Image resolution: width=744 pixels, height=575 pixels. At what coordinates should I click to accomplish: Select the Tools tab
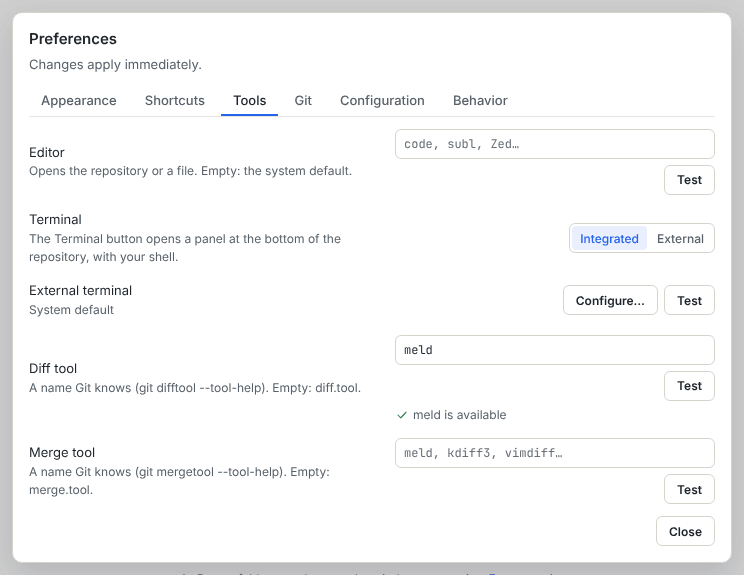(250, 101)
